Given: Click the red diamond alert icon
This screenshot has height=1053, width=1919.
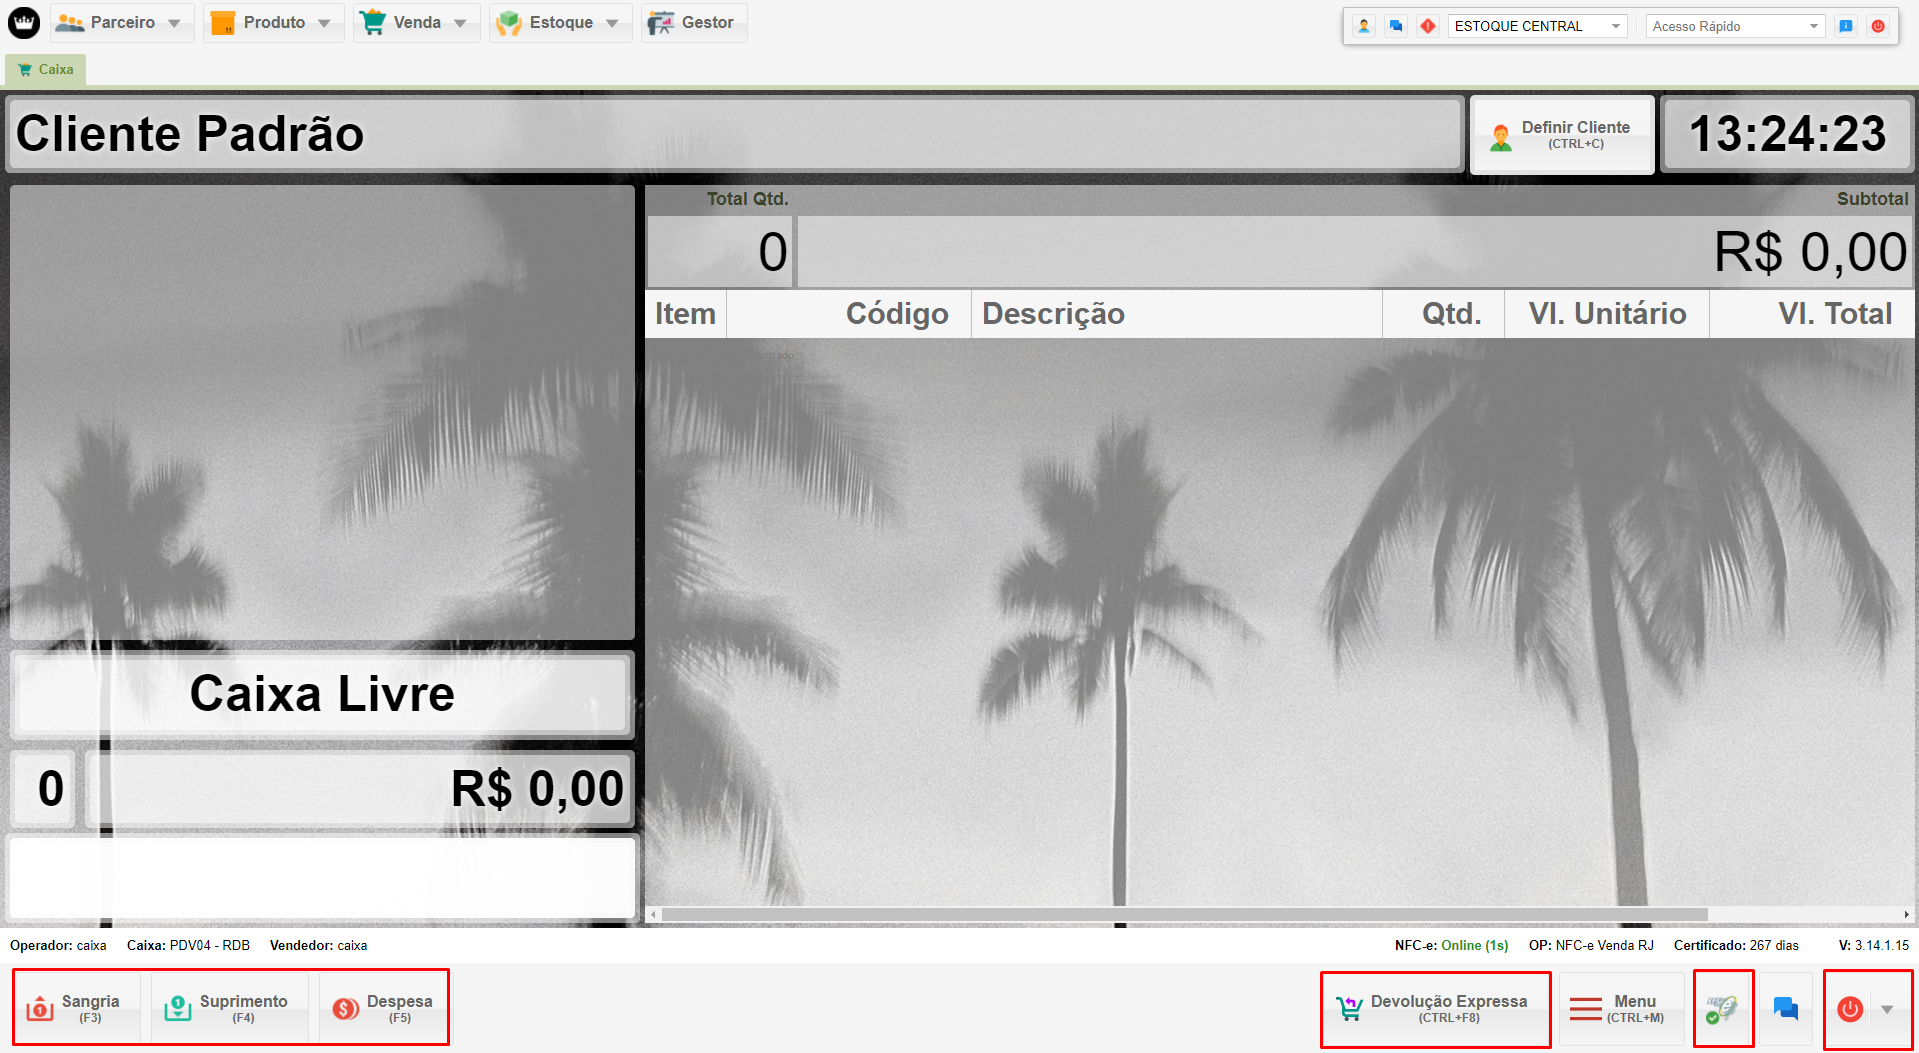Looking at the screenshot, I should 1428,26.
